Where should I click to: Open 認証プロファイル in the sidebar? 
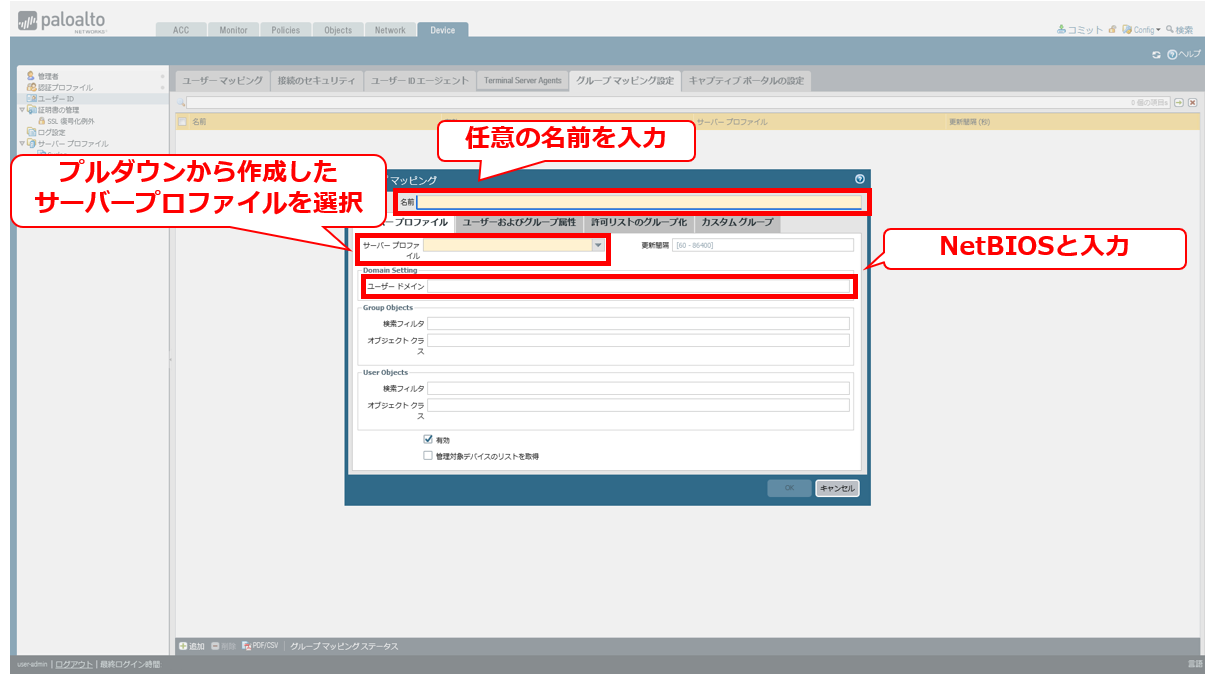31,87
